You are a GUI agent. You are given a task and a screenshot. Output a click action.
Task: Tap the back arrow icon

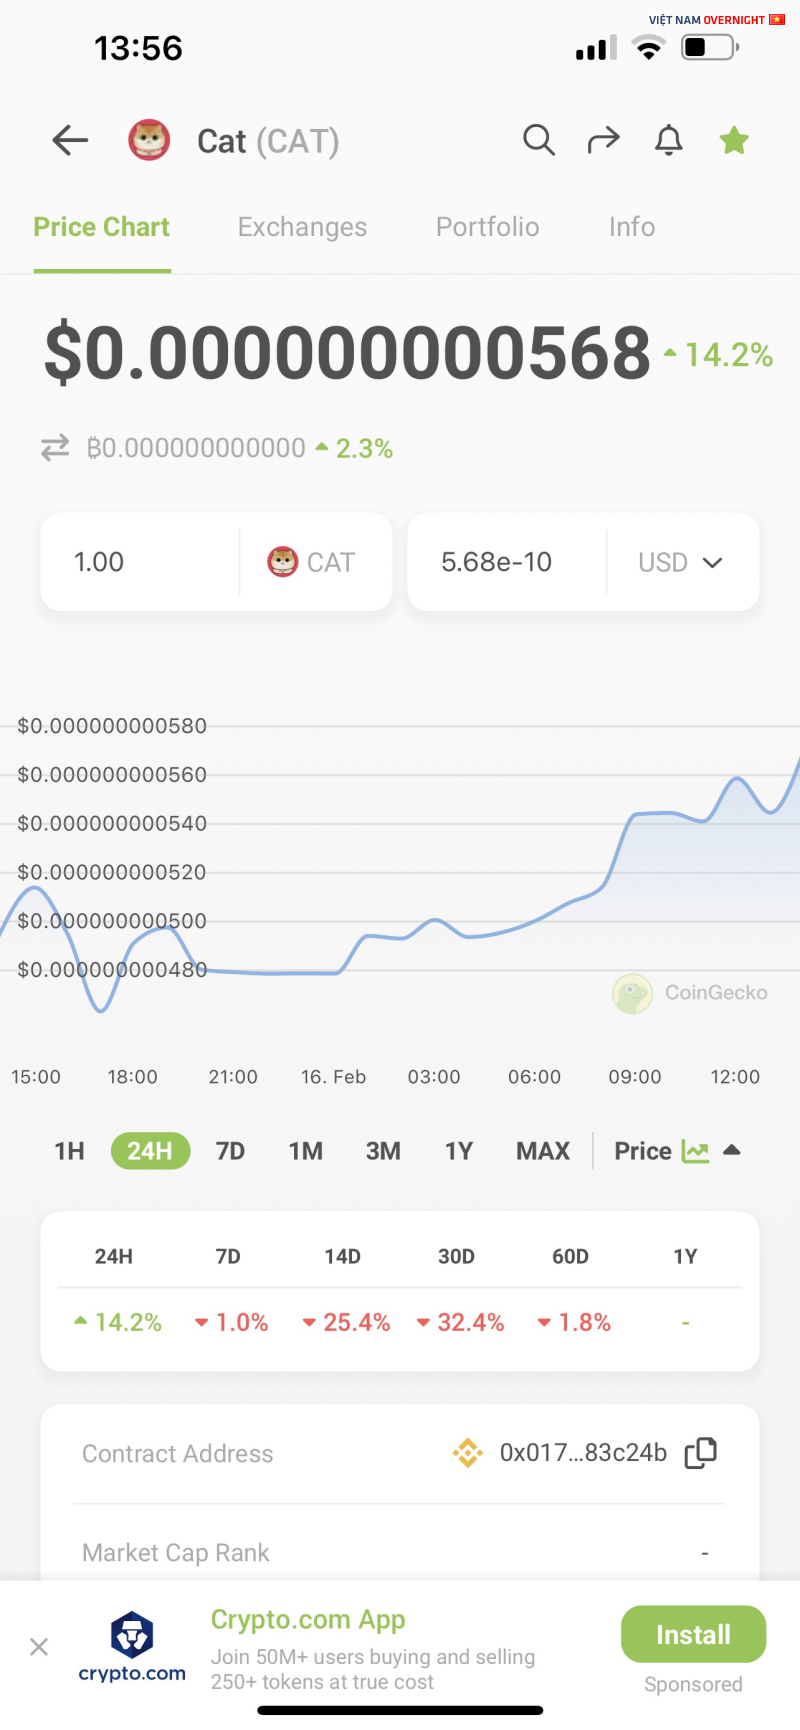click(x=70, y=141)
